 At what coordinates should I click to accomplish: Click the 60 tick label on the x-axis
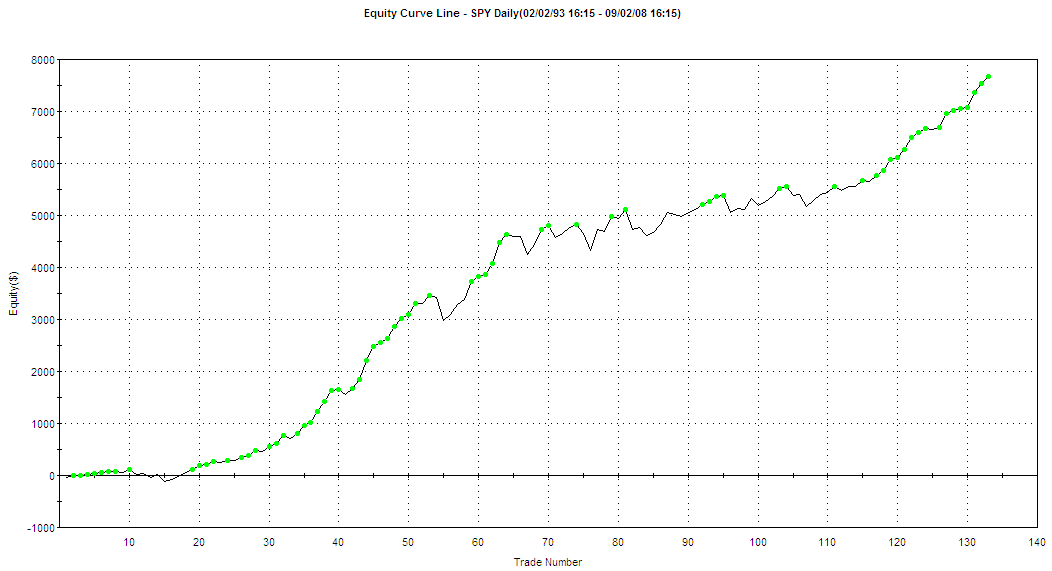478,542
